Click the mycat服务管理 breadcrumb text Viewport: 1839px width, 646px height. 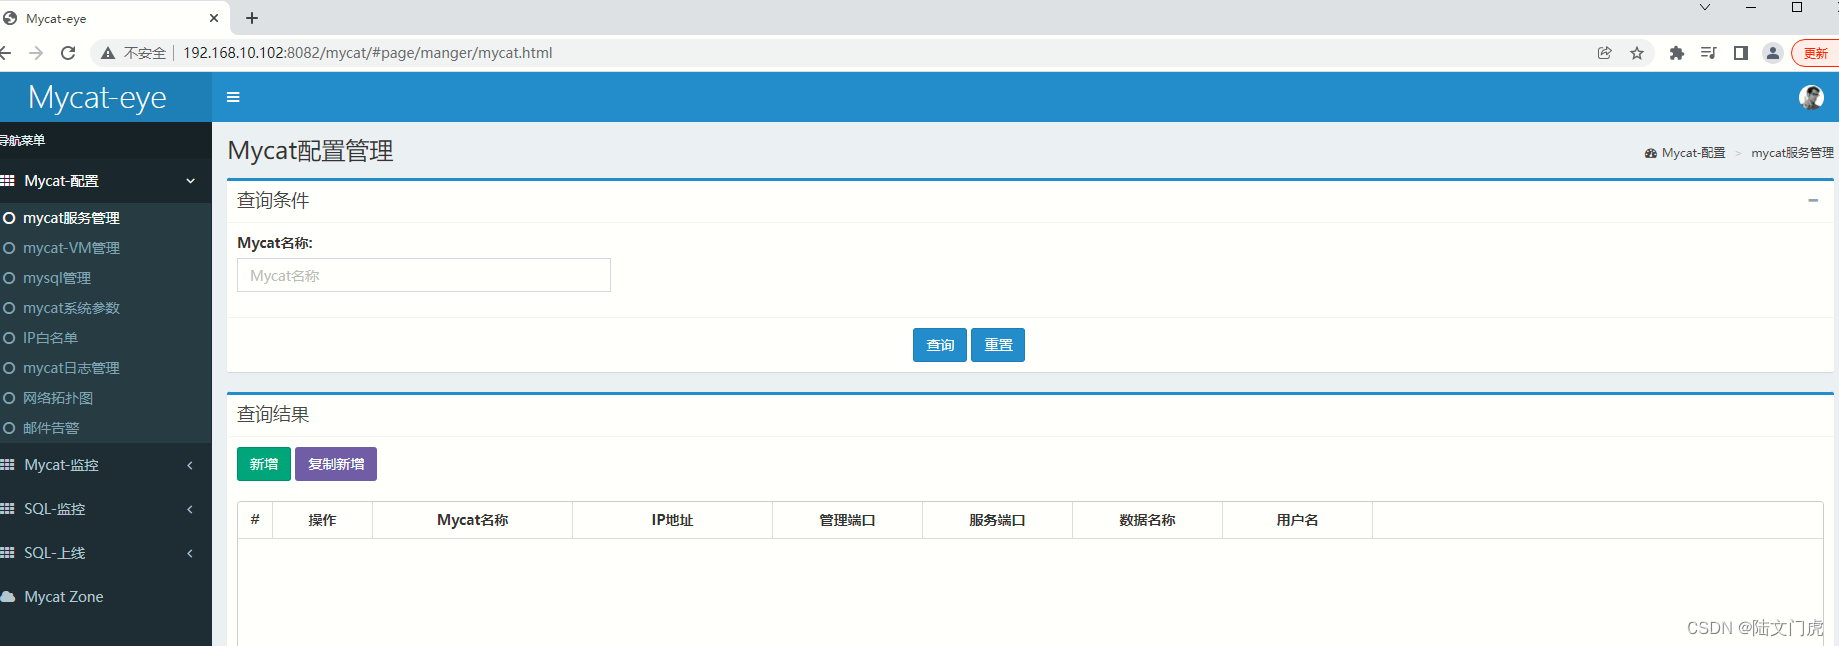point(1792,153)
